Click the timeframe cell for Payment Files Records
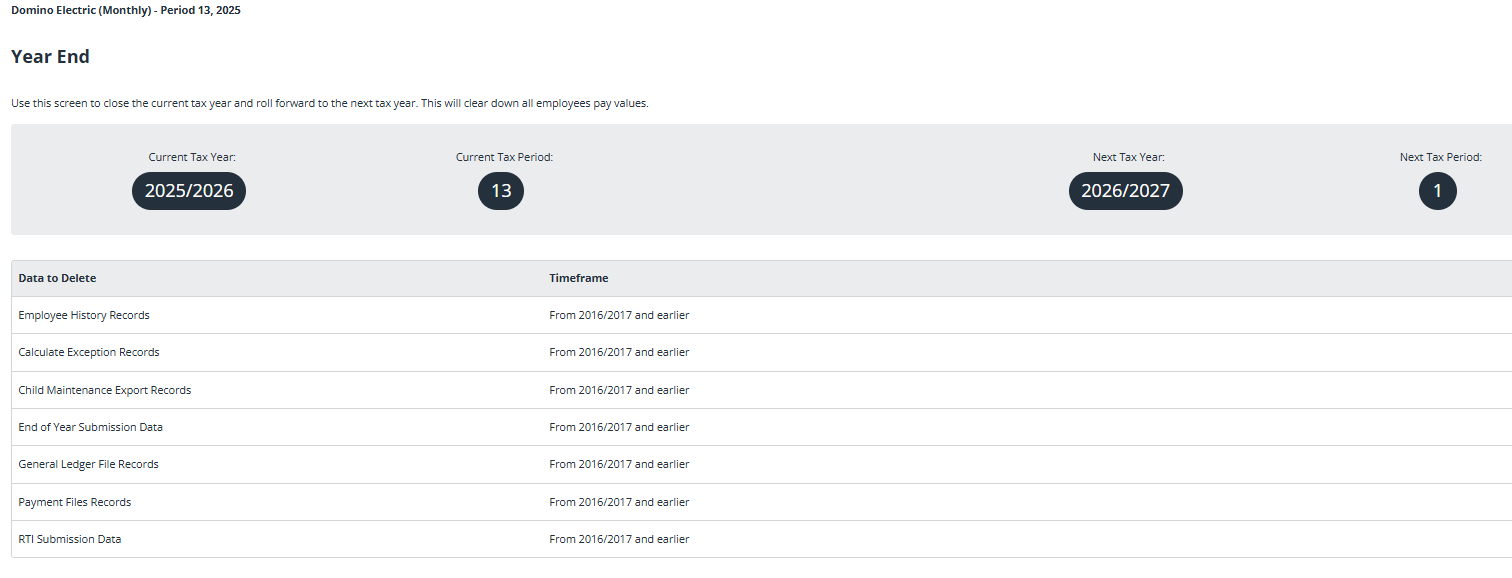Viewport: 1512px width, 578px height. 619,502
